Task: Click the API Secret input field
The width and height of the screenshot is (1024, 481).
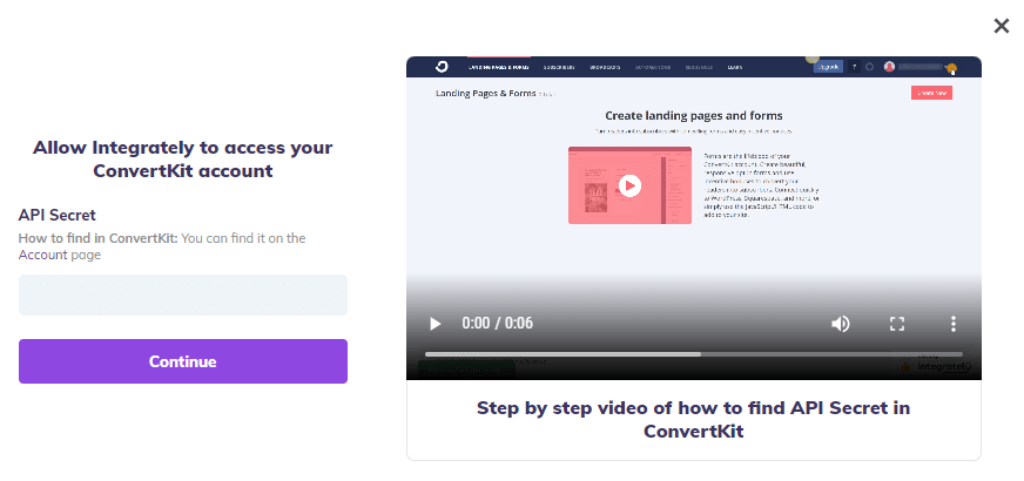Action: click(183, 295)
